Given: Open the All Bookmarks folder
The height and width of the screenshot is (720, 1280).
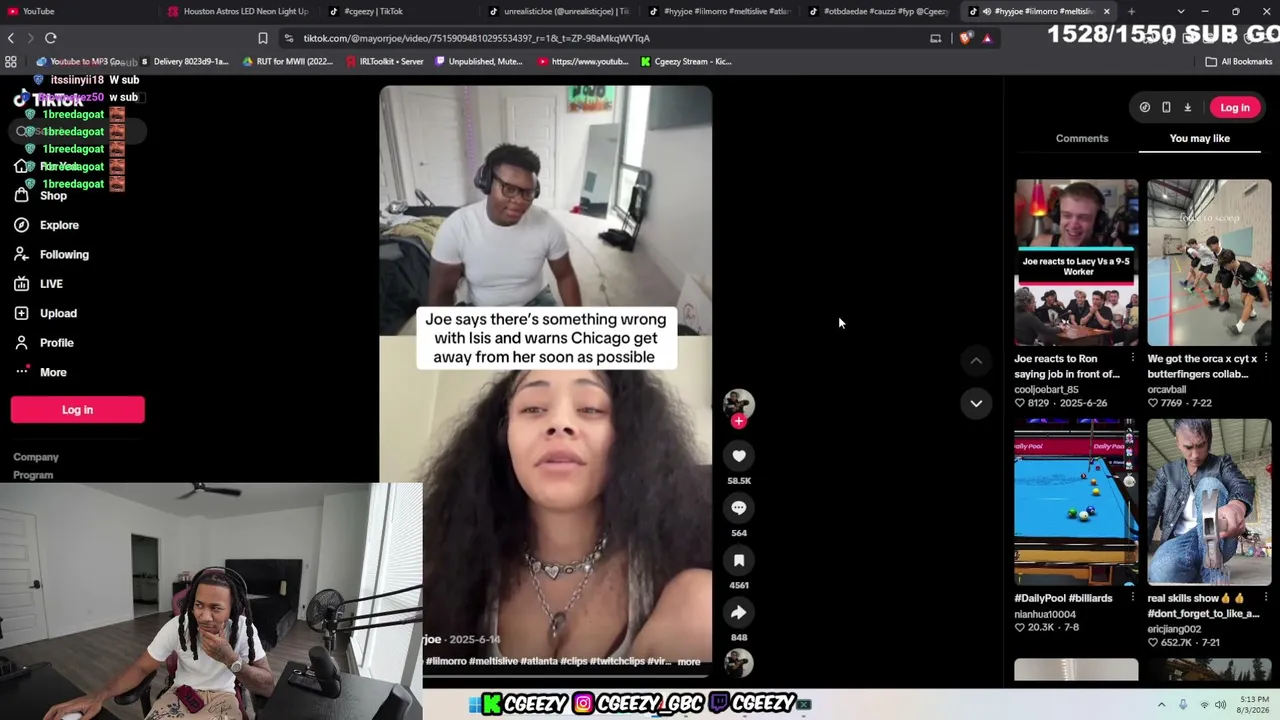Looking at the screenshot, I should [1239, 62].
